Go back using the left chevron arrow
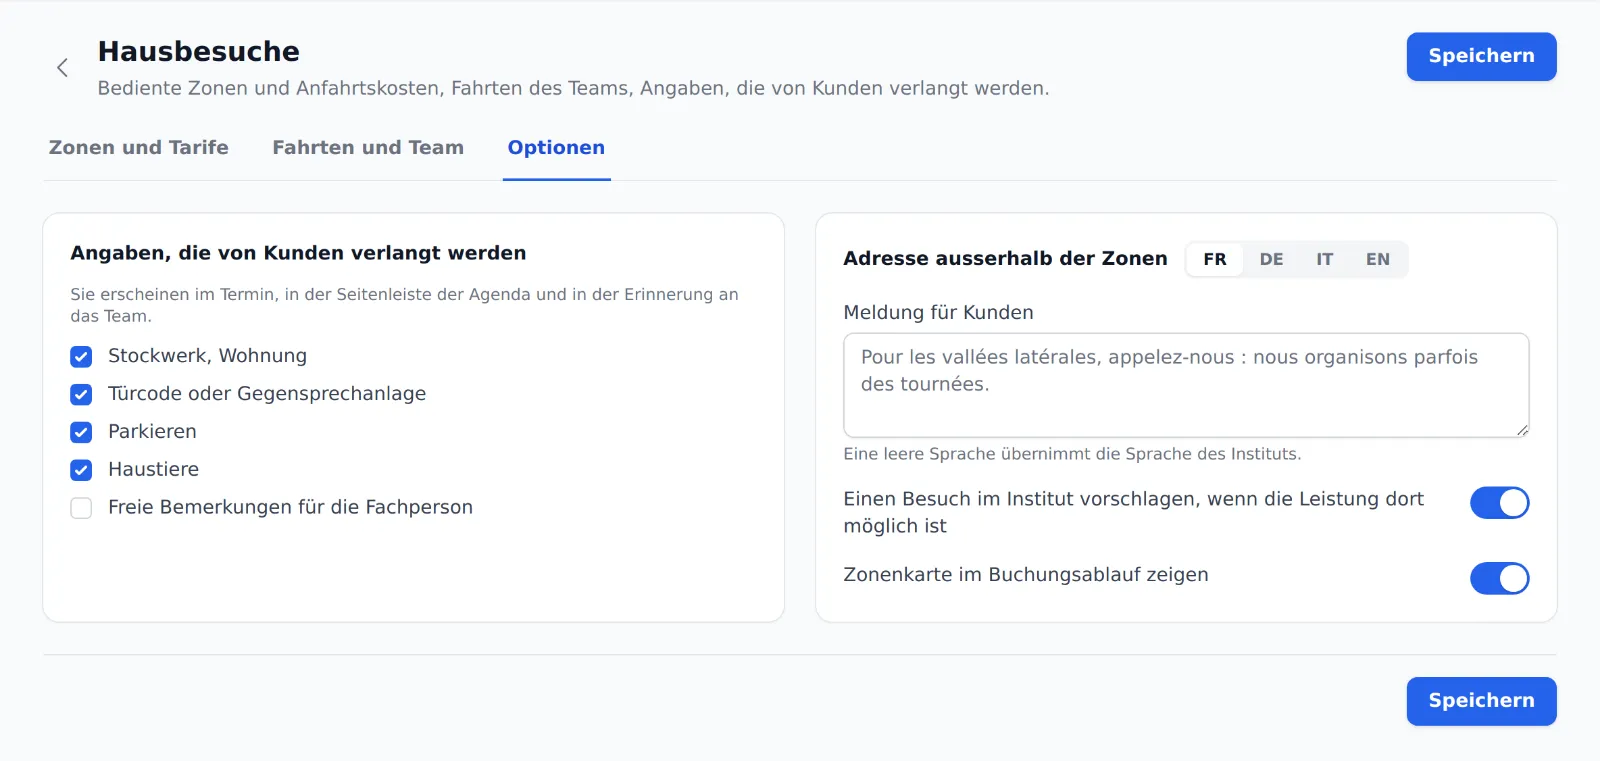The width and height of the screenshot is (1600, 761). pyautogui.click(x=62, y=67)
